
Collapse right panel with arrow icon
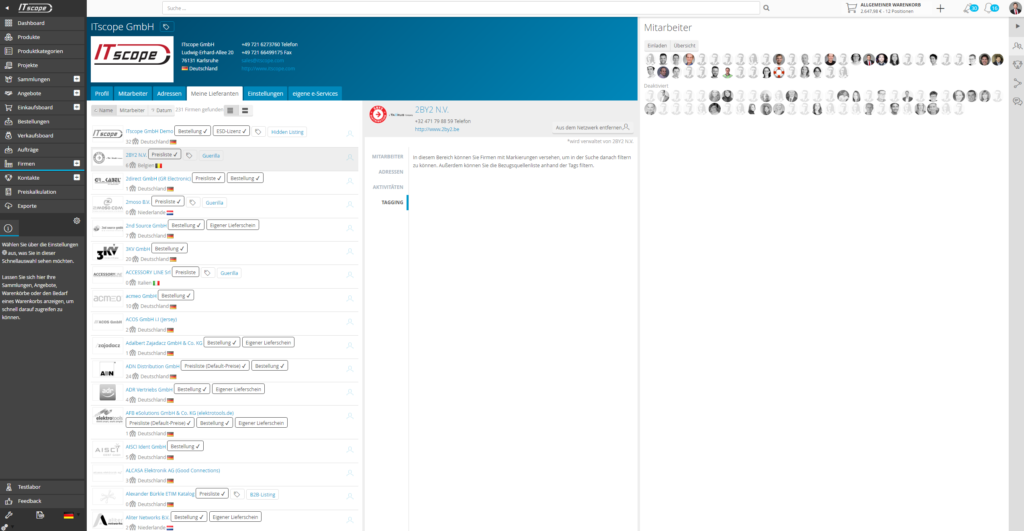(1017, 27)
